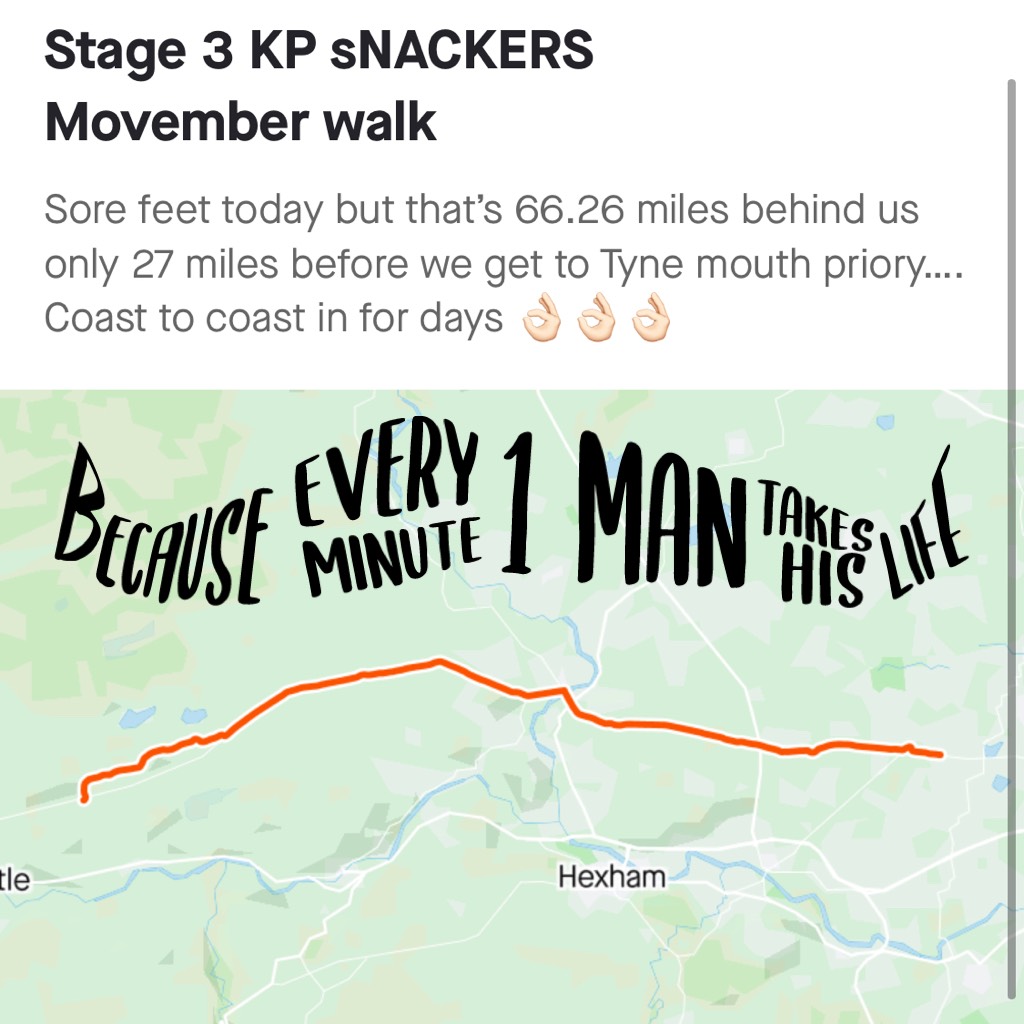Click the orange route's eastern end point
1024x1024 pixels.
click(x=940, y=755)
